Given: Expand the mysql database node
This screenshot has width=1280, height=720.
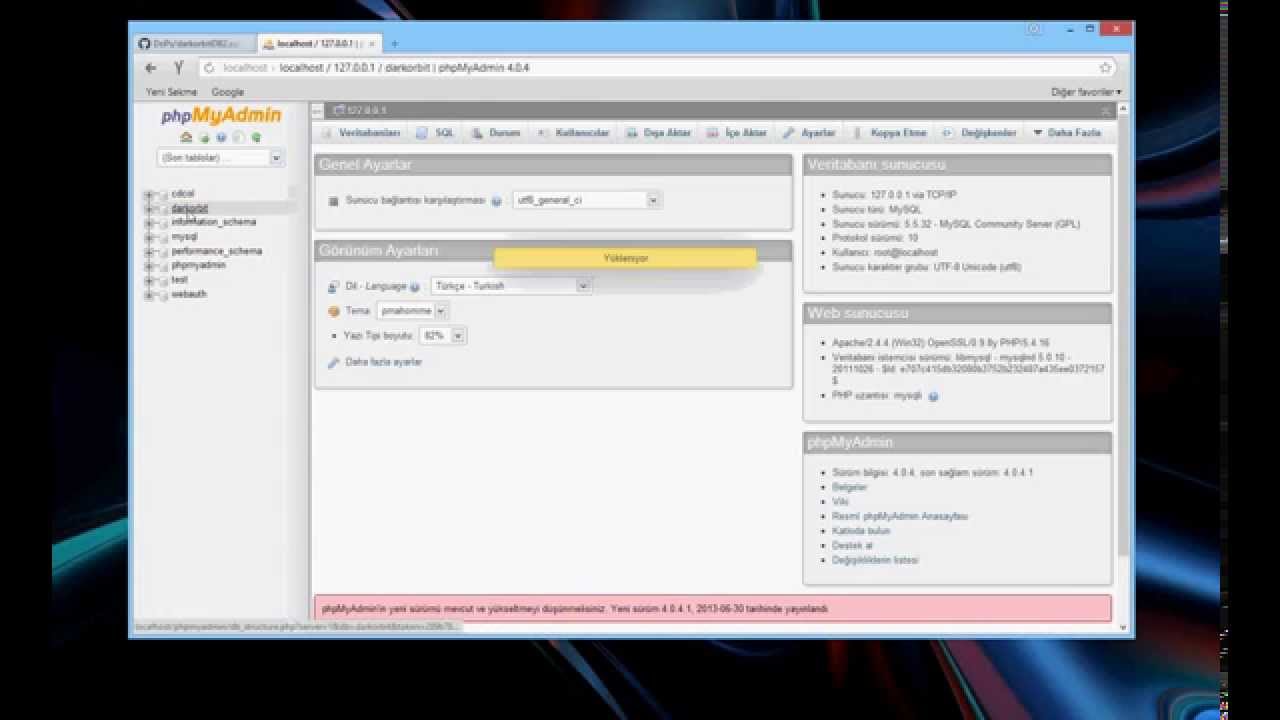Looking at the screenshot, I should pos(149,238).
